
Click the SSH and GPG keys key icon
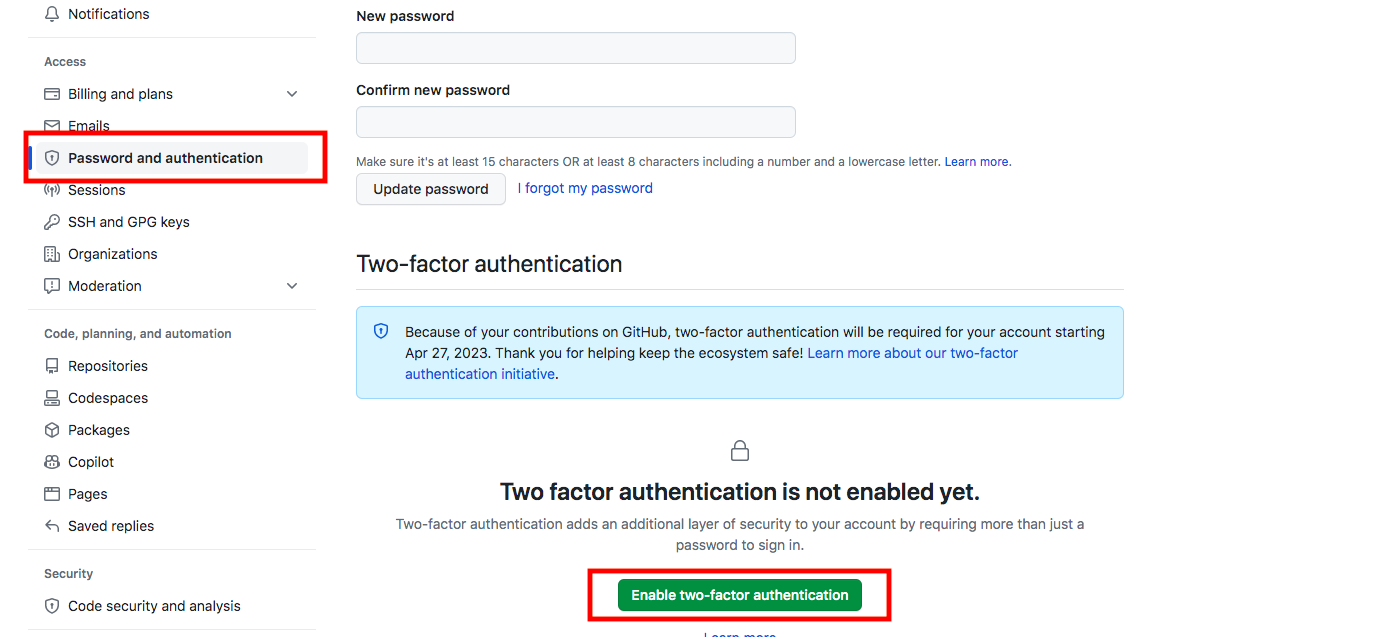click(x=52, y=221)
